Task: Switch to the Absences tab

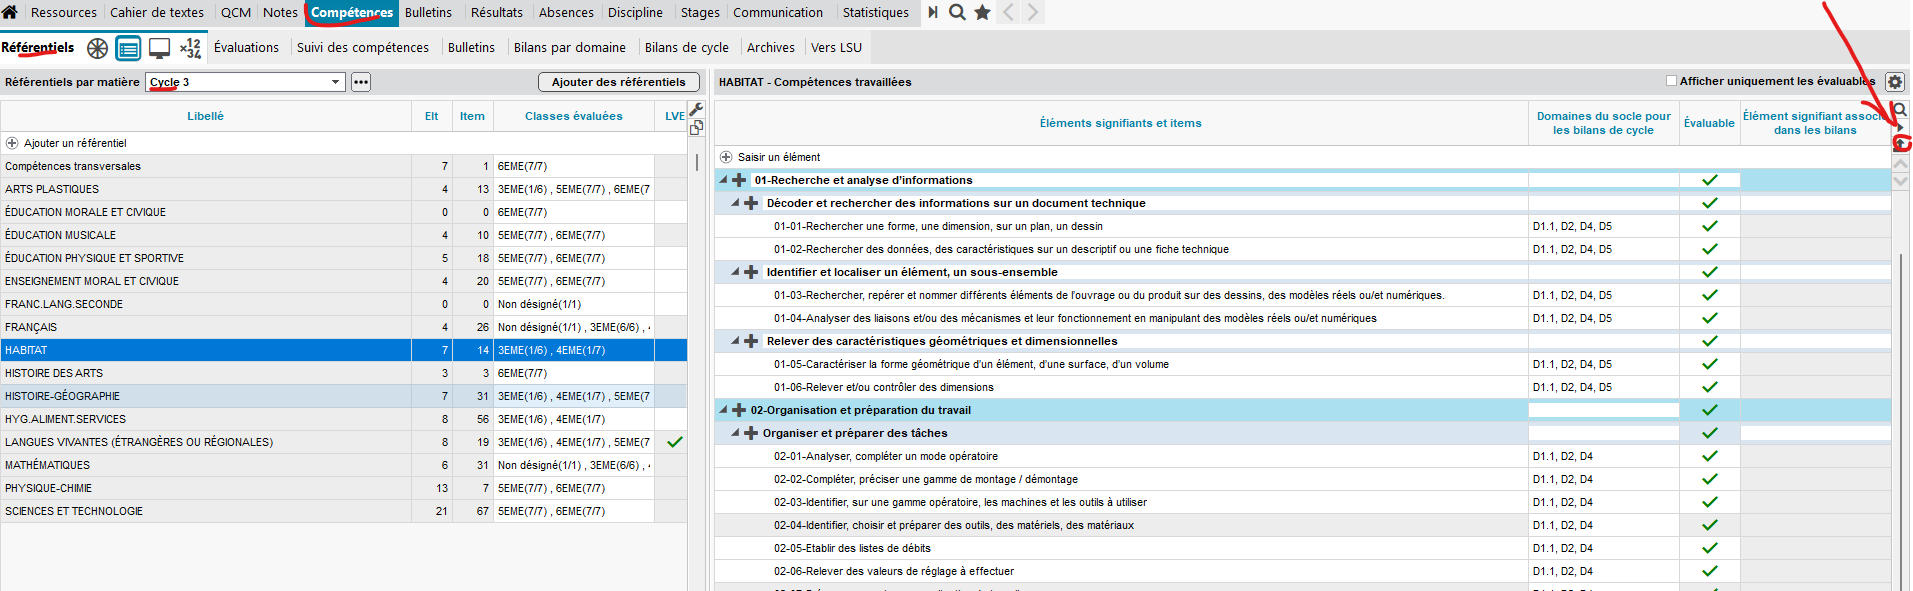Action: click(566, 12)
